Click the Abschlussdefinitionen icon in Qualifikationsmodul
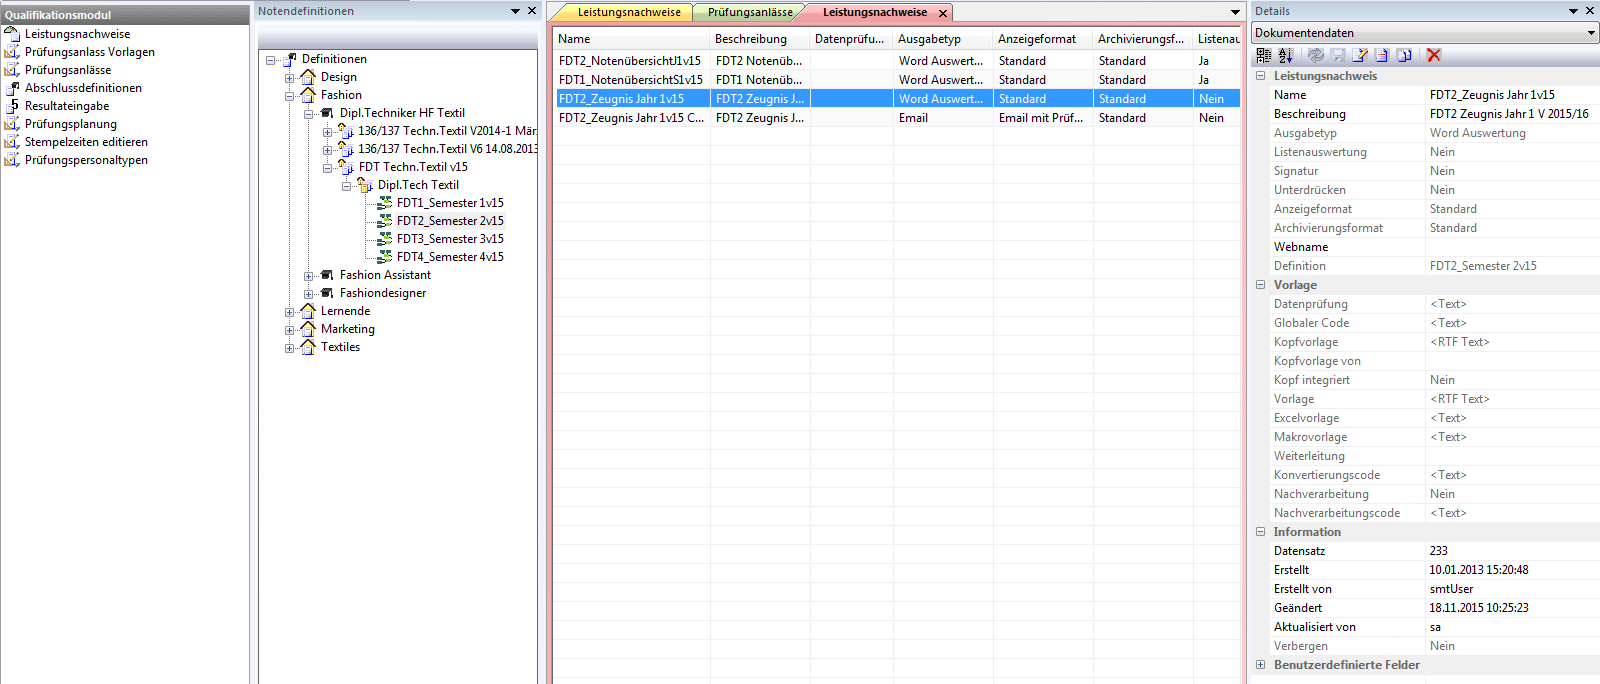This screenshot has width=1600, height=684. (13, 88)
